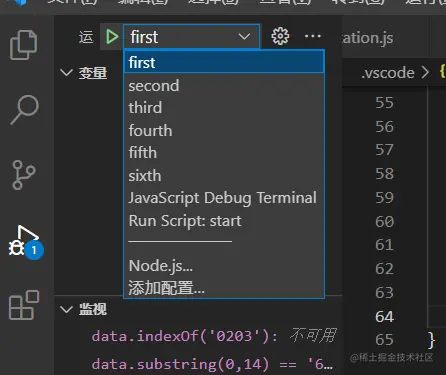The height and width of the screenshot is (375, 446).
Task: Choose '添加配置...' add configuration option
Action: point(224,287)
